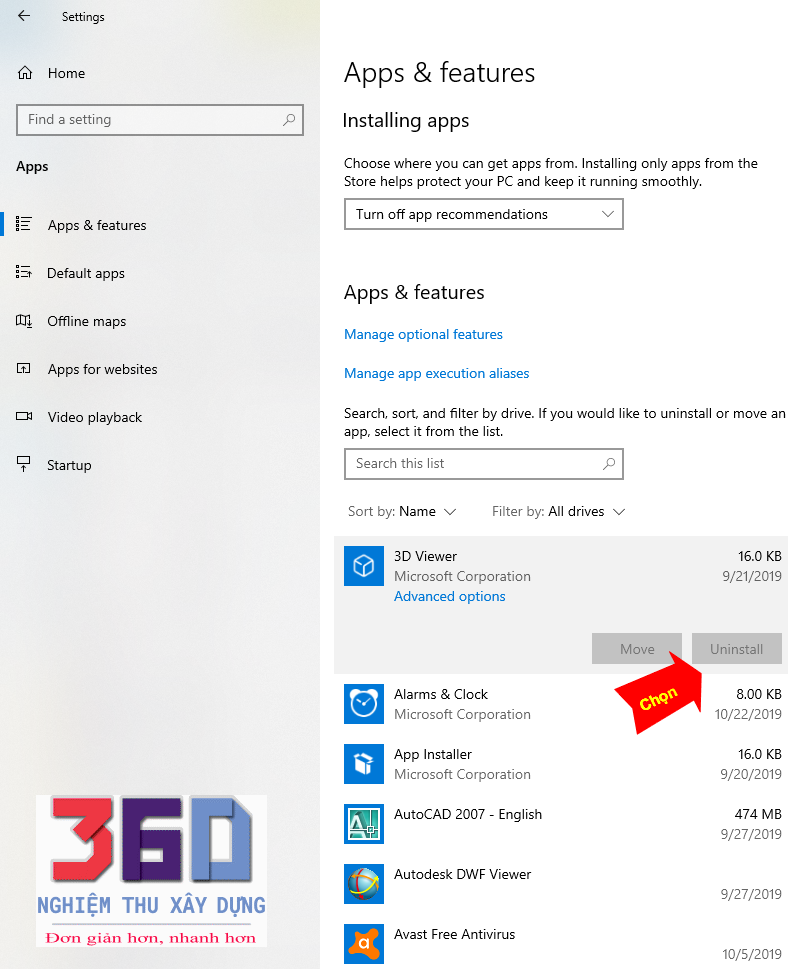Go to Video playback section
788x969 pixels.
coord(95,418)
